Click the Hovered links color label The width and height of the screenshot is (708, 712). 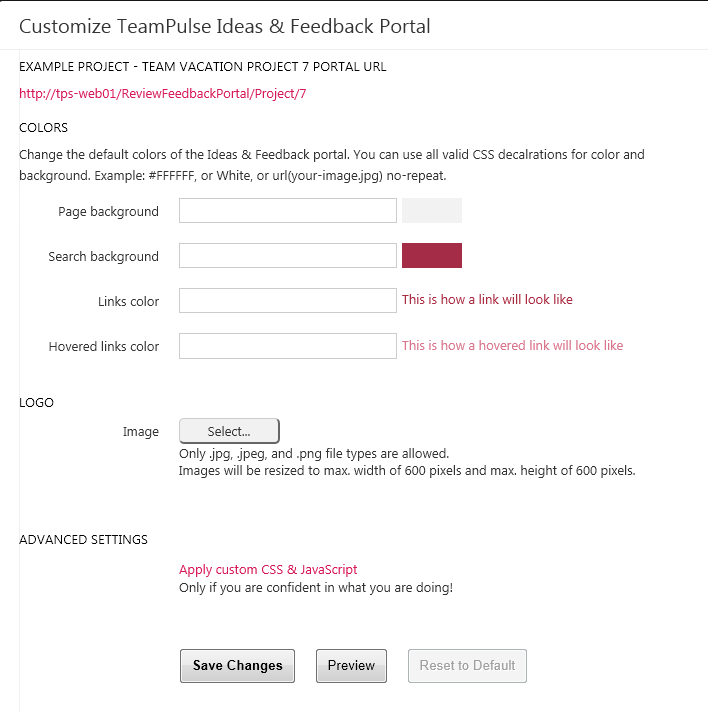pos(104,346)
